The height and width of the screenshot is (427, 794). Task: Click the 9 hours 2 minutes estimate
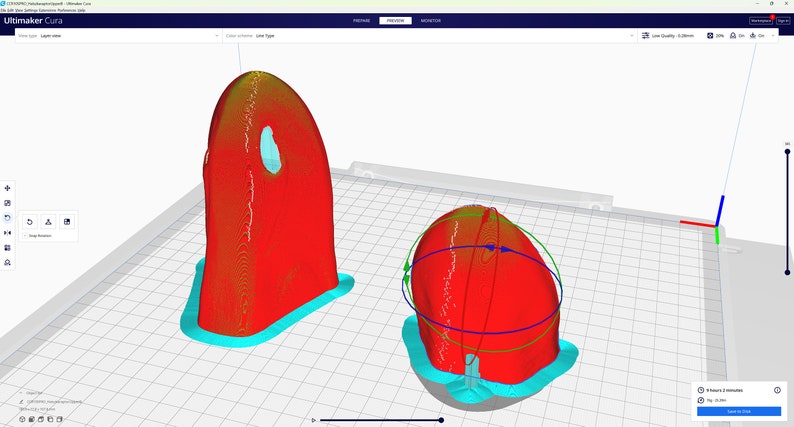[725, 390]
